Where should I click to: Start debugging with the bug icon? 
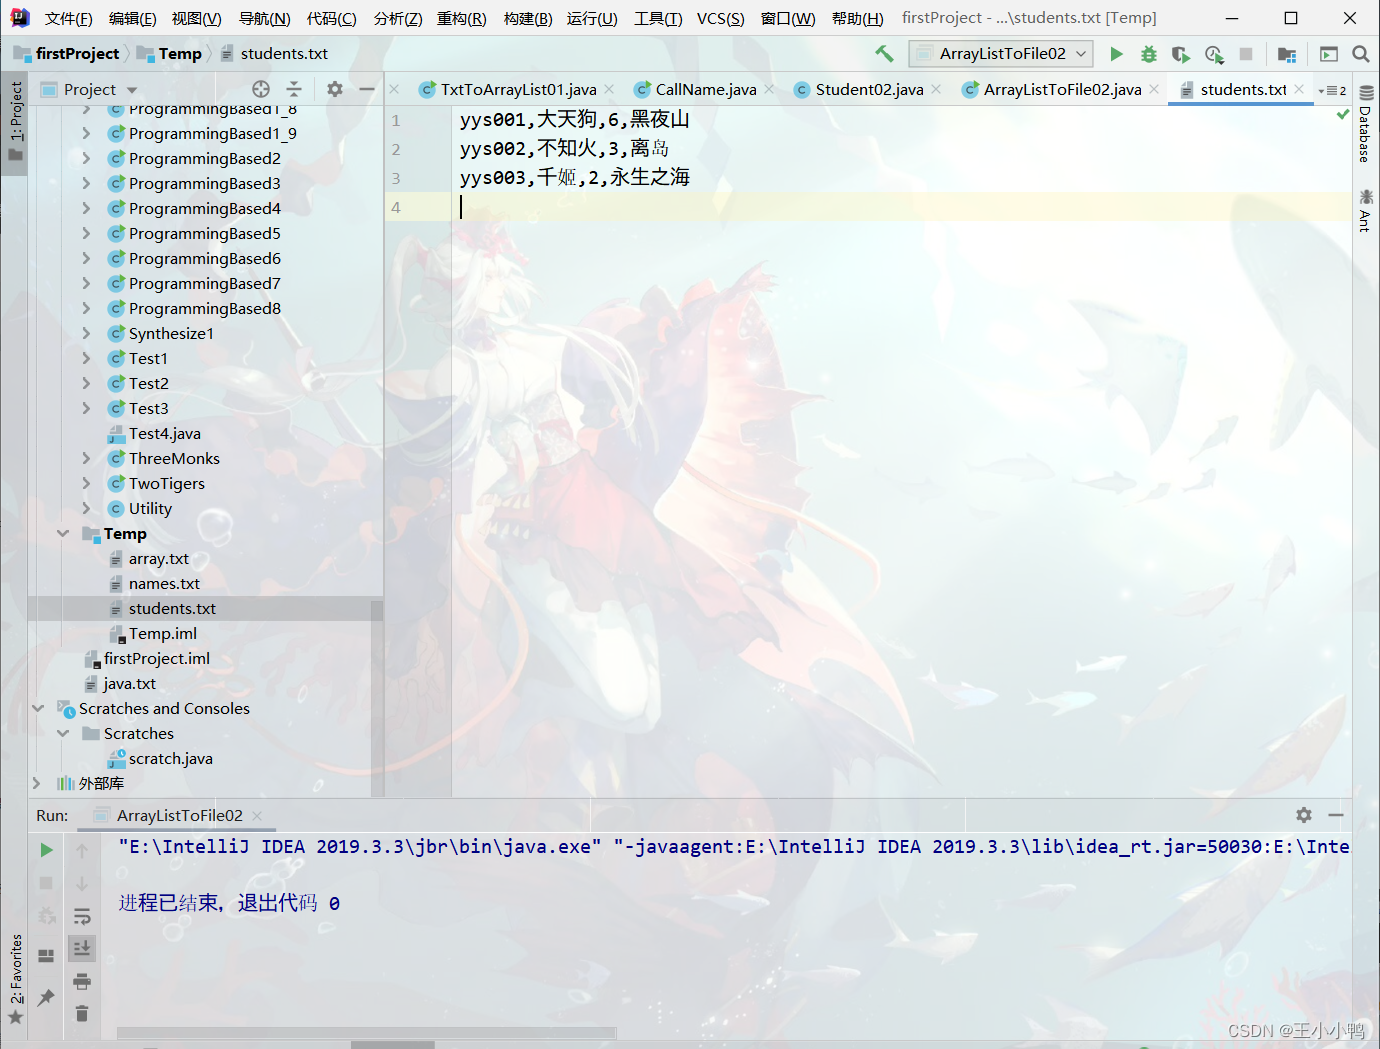(1149, 54)
